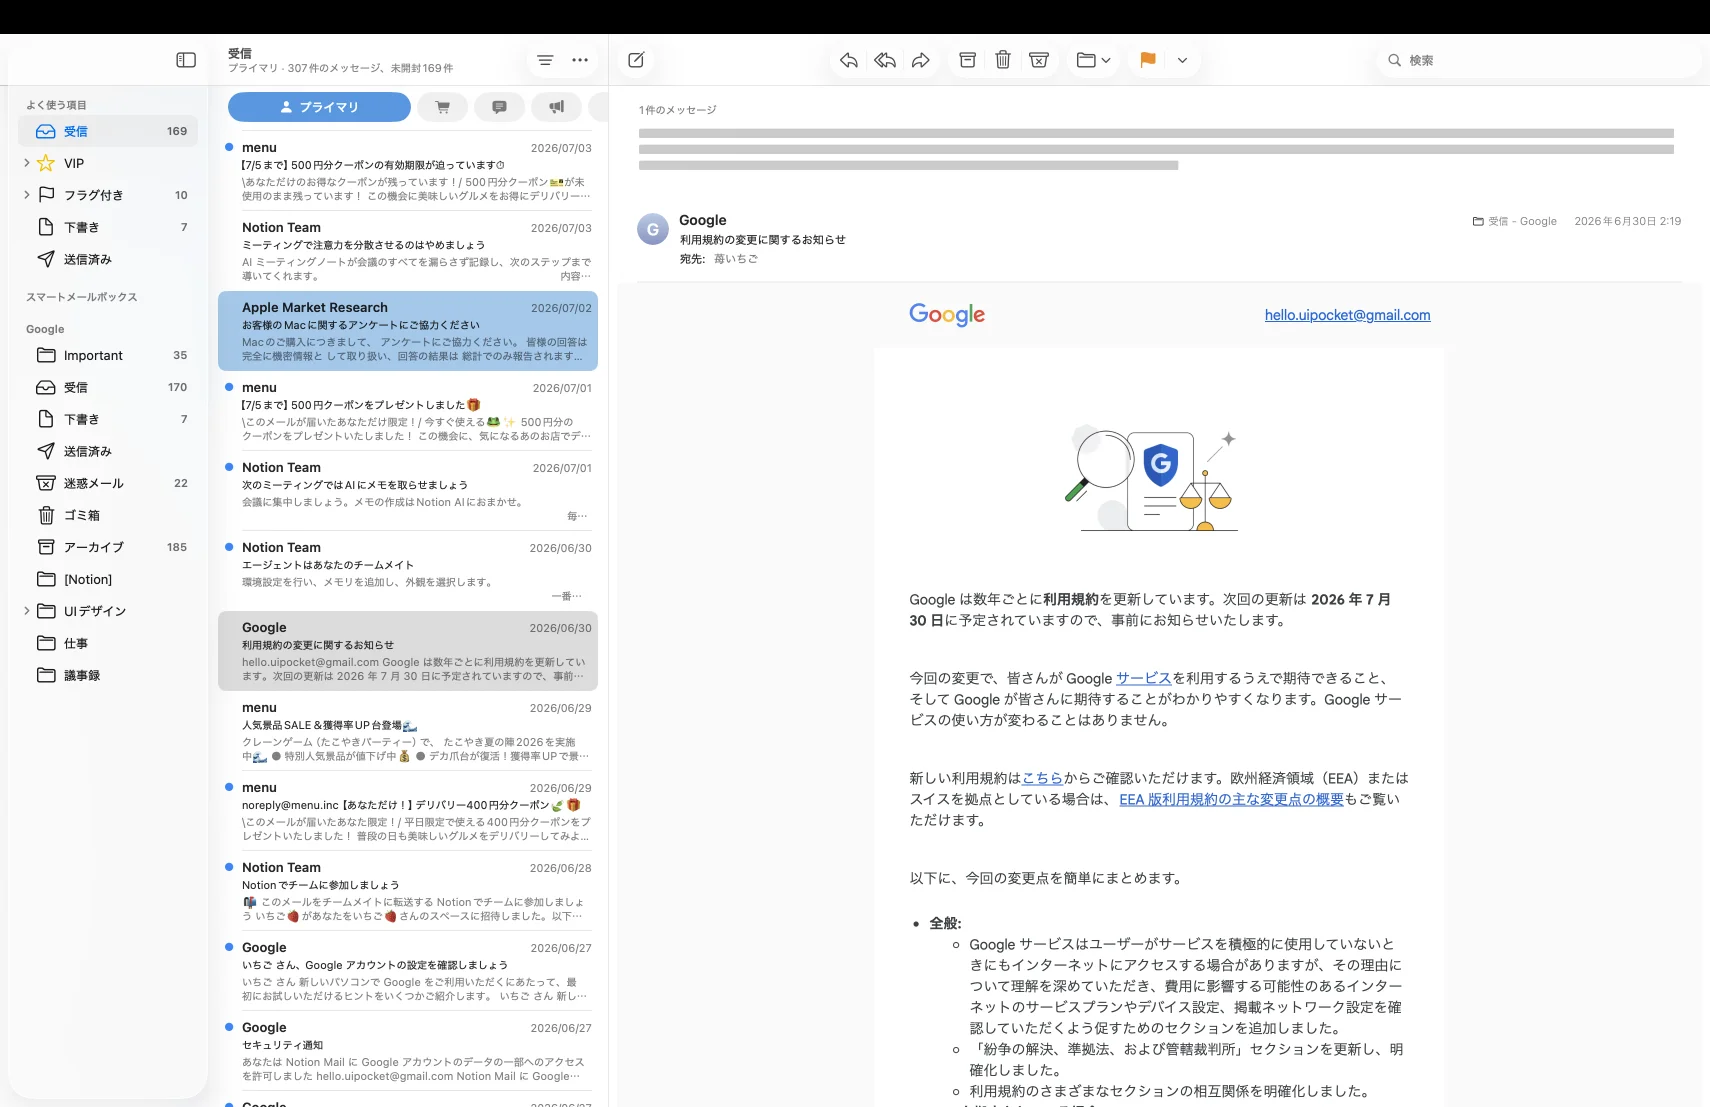Screen dimensions: 1710x1107
Task: Open the アーカイブ archive mailbox
Action: coord(108,547)
